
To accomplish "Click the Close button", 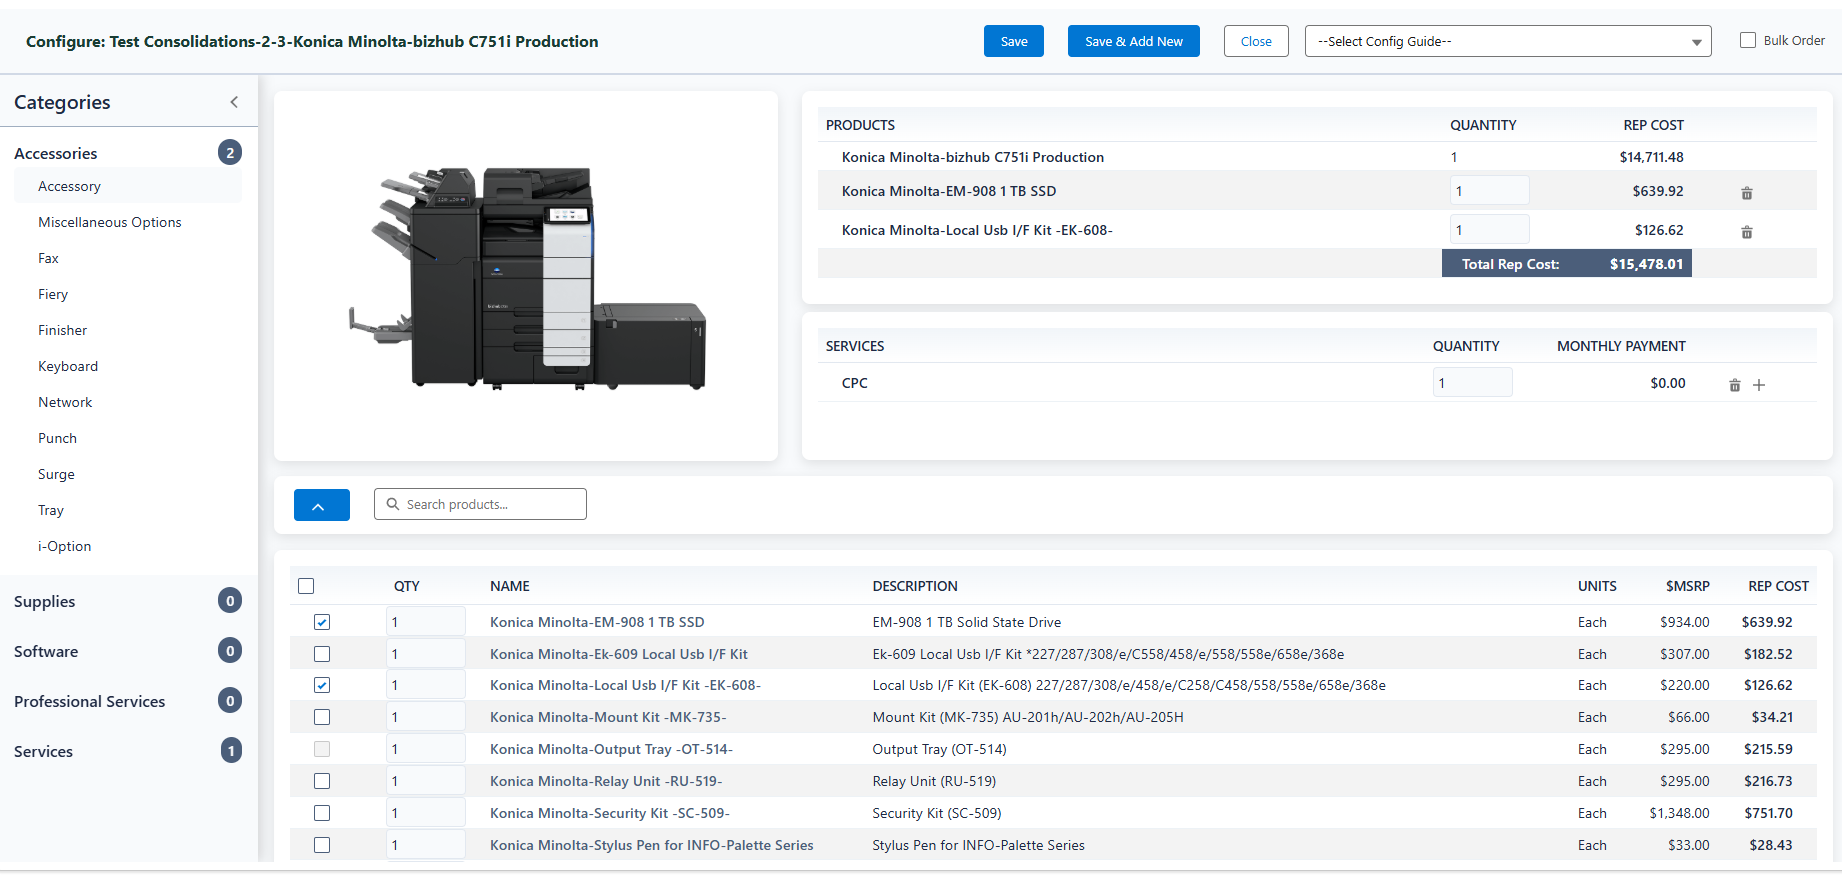I will coord(1256,41).
